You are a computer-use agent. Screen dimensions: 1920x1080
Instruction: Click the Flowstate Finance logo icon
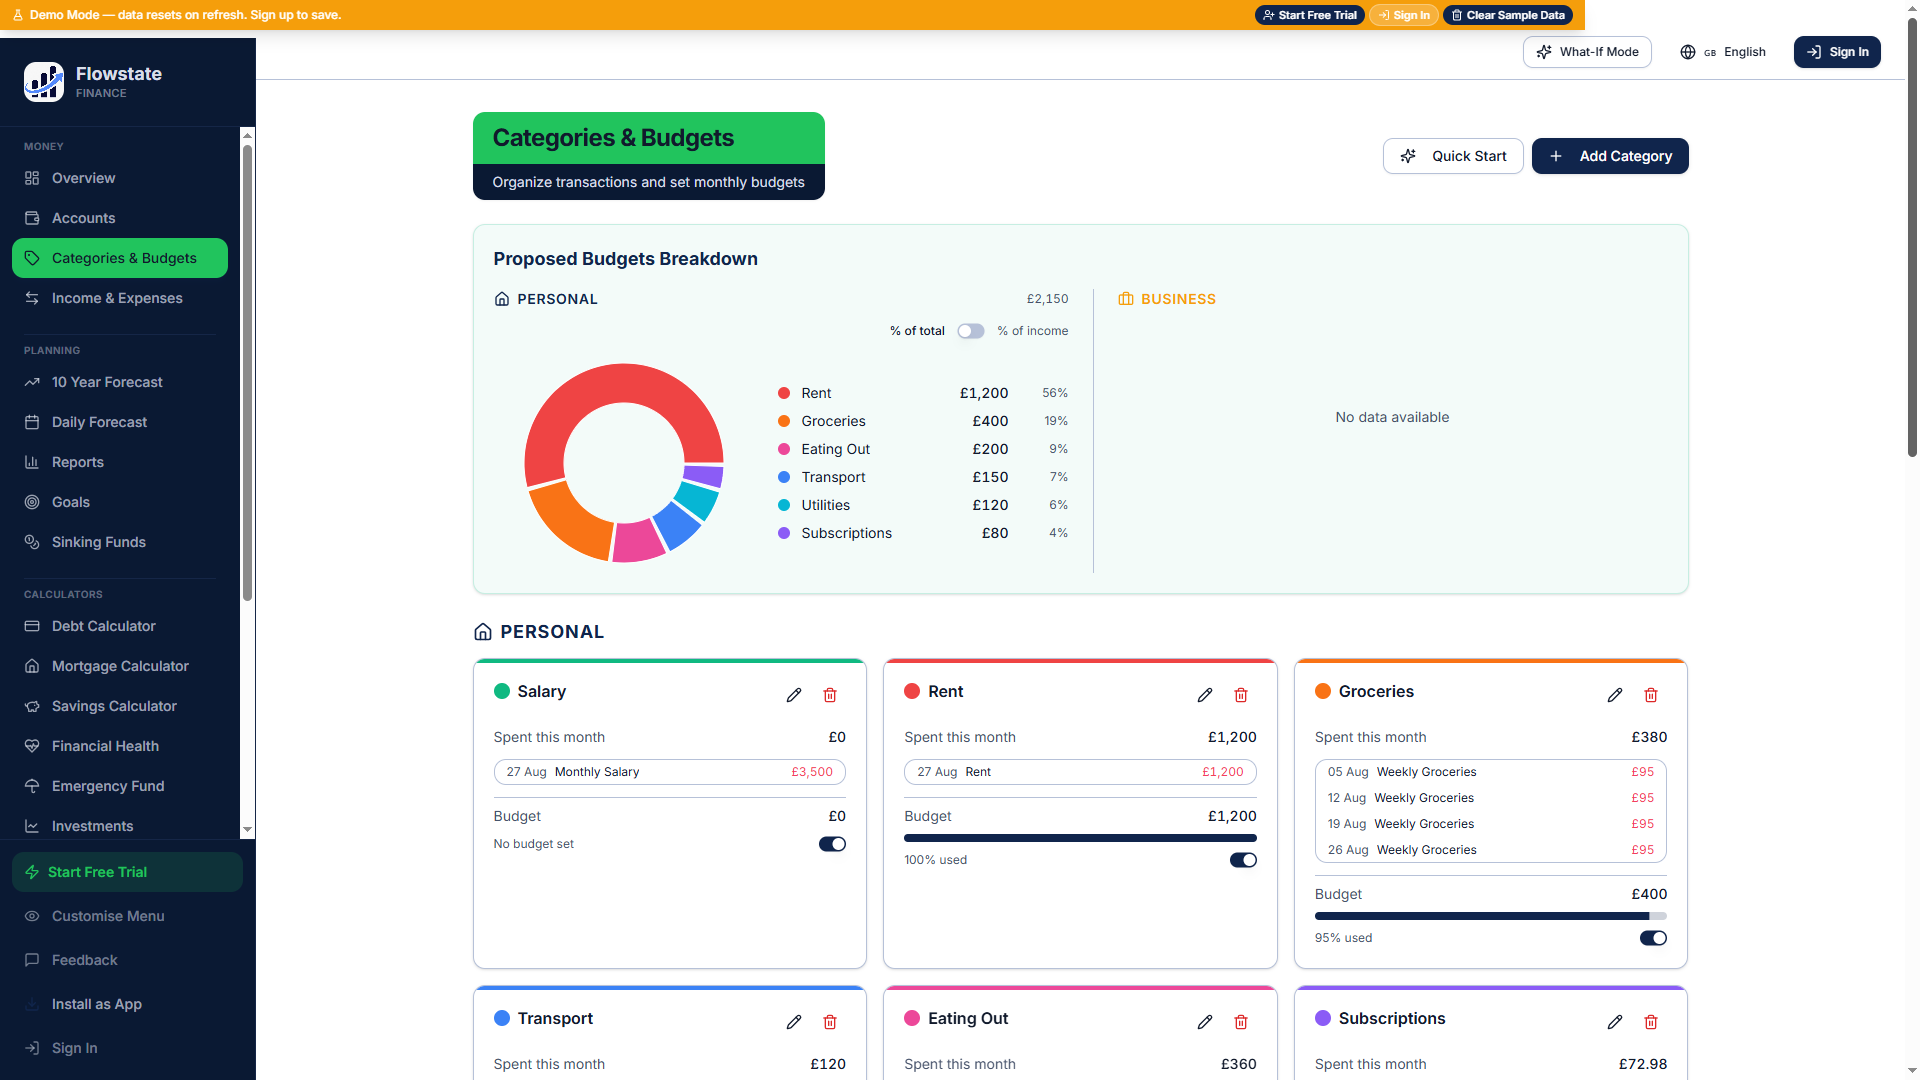pos(44,82)
